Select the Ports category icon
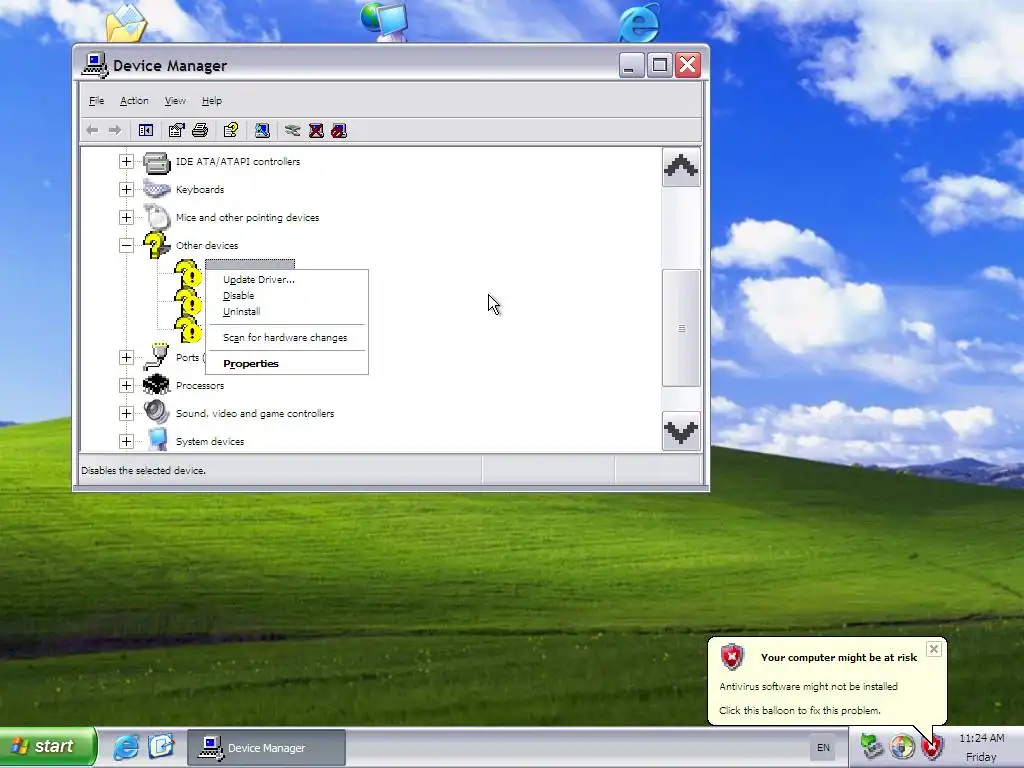Image resolution: width=1024 pixels, height=768 pixels. pyautogui.click(x=157, y=357)
